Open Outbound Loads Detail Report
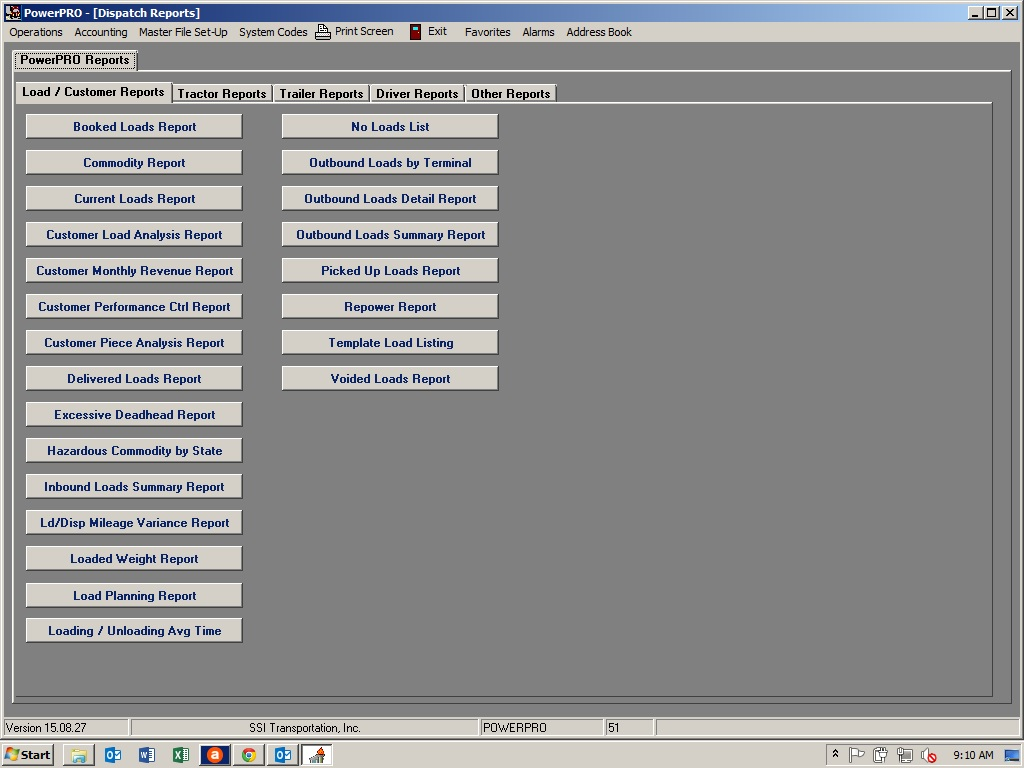Screen dimensions: 1024x768 click(x=391, y=199)
